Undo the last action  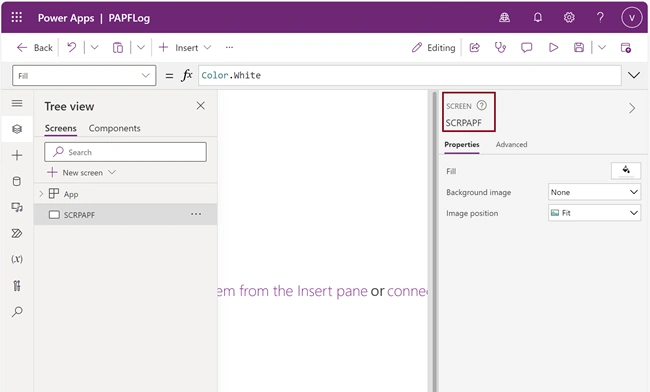pyautogui.click(x=72, y=48)
